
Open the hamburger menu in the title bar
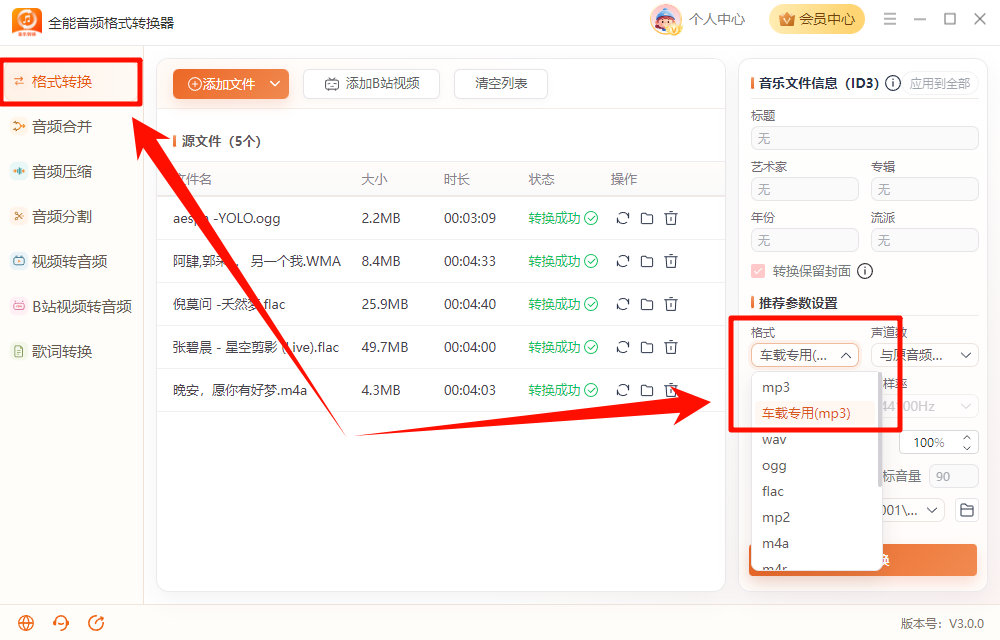pyautogui.click(x=890, y=19)
